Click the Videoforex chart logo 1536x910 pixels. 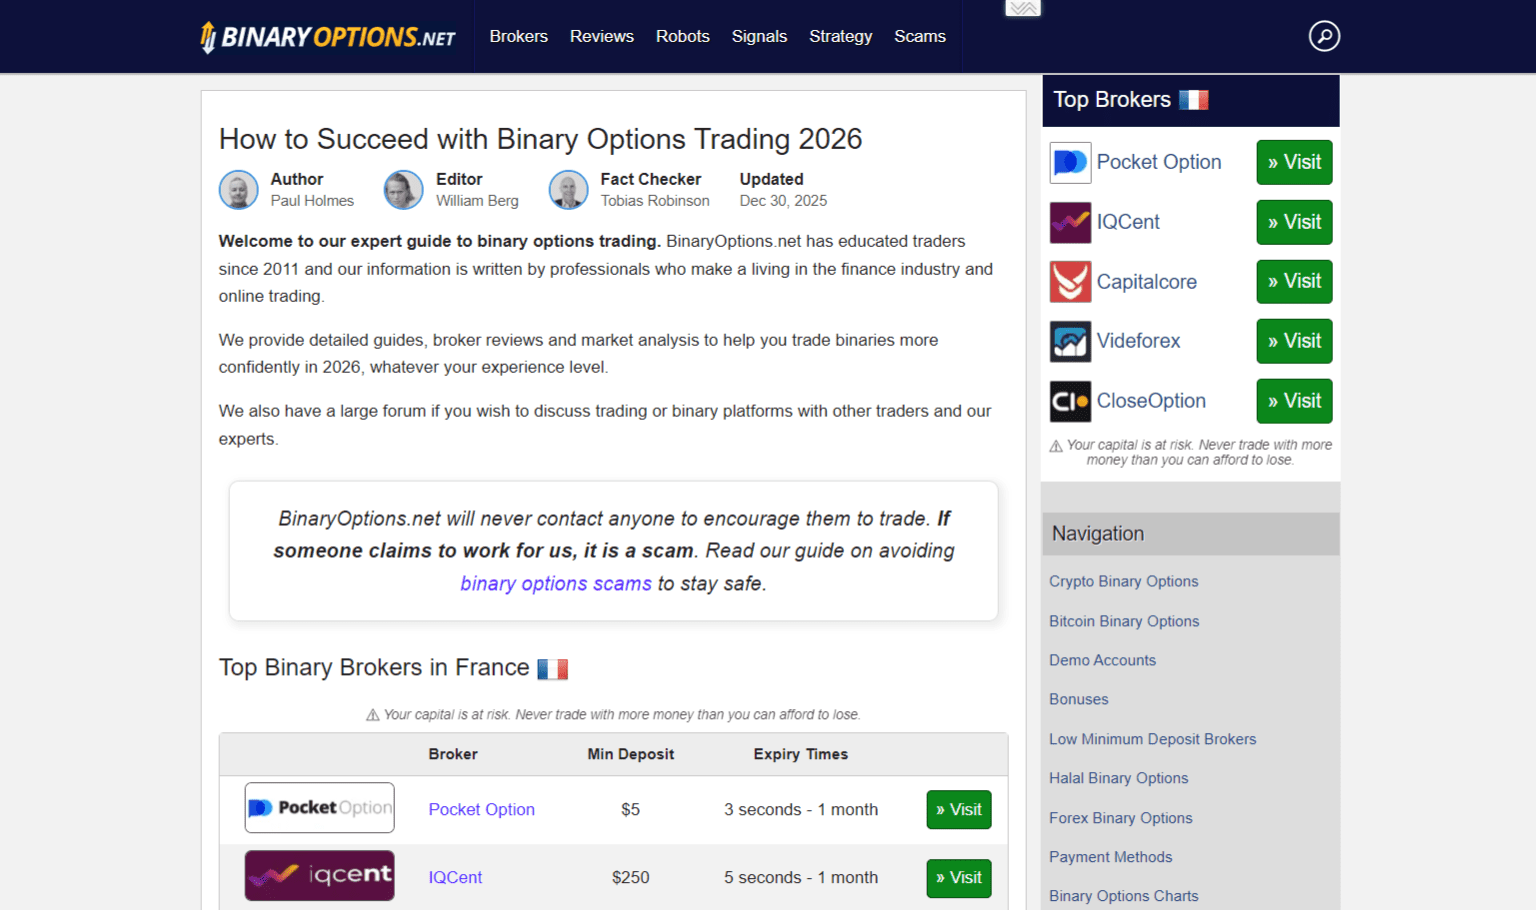pyautogui.click(x=1069, y=341)
